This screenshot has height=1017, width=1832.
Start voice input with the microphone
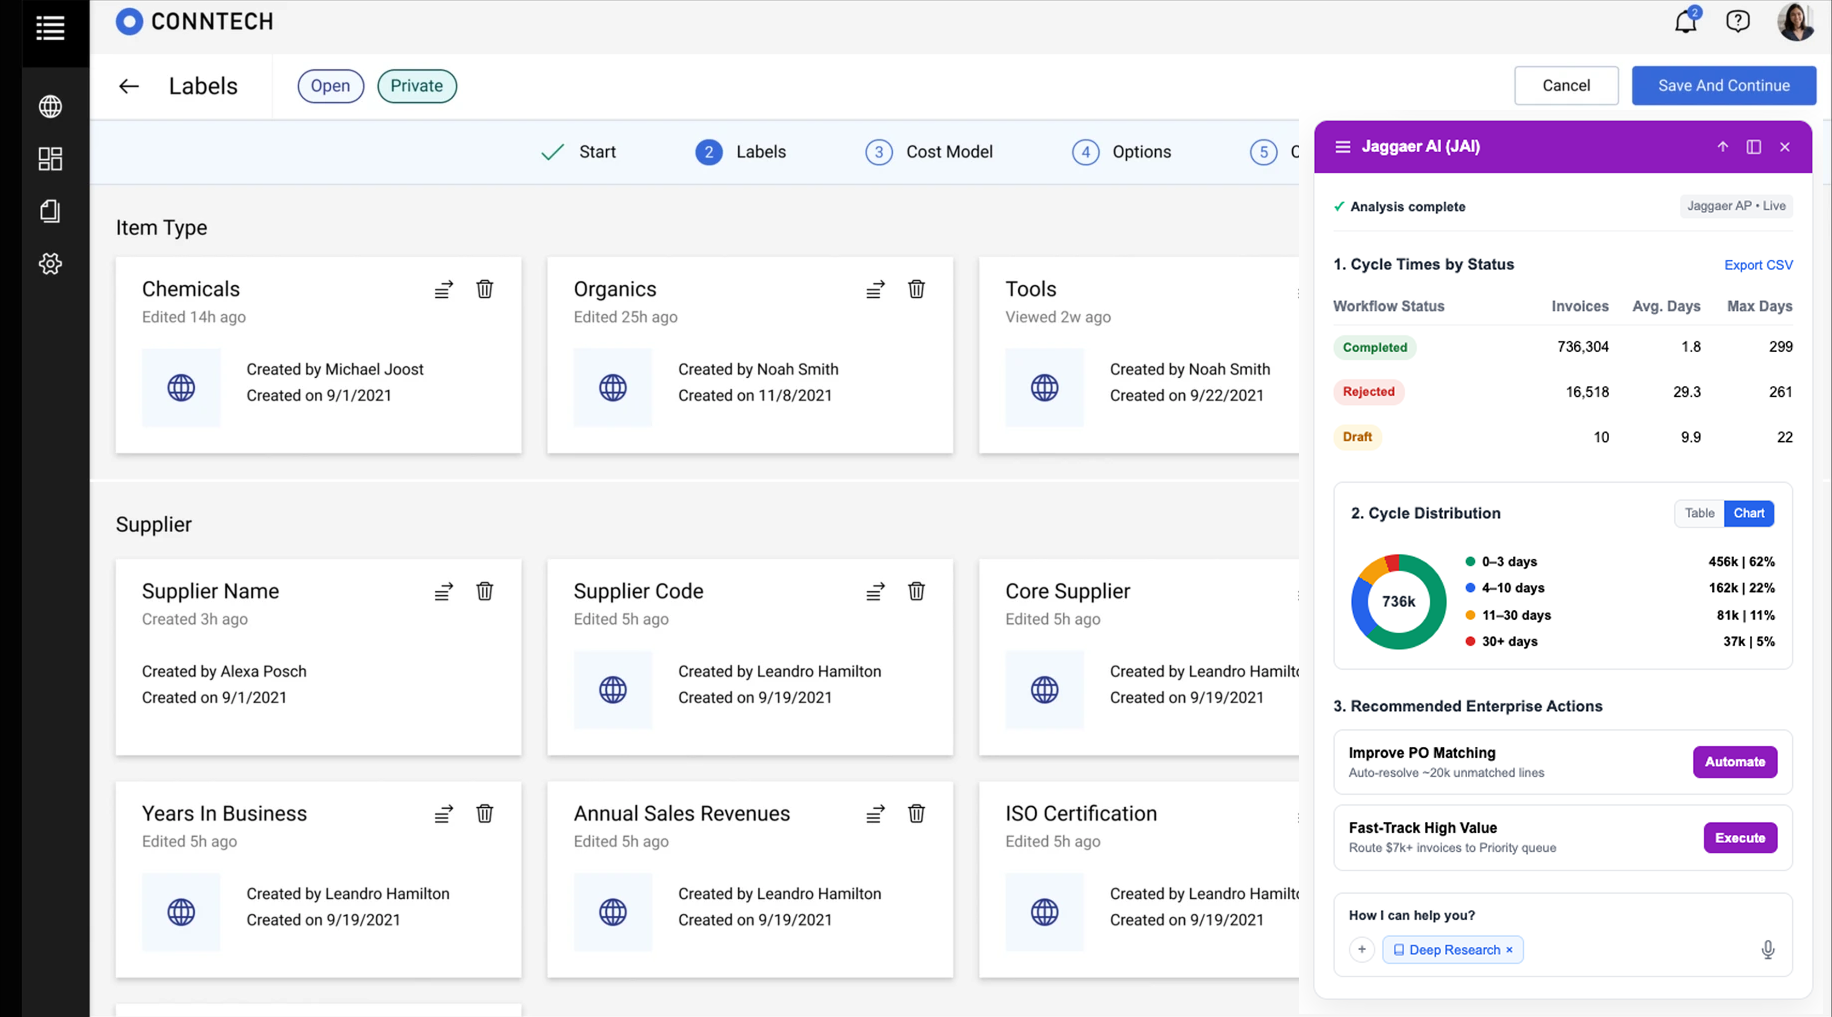(1768, 950)
